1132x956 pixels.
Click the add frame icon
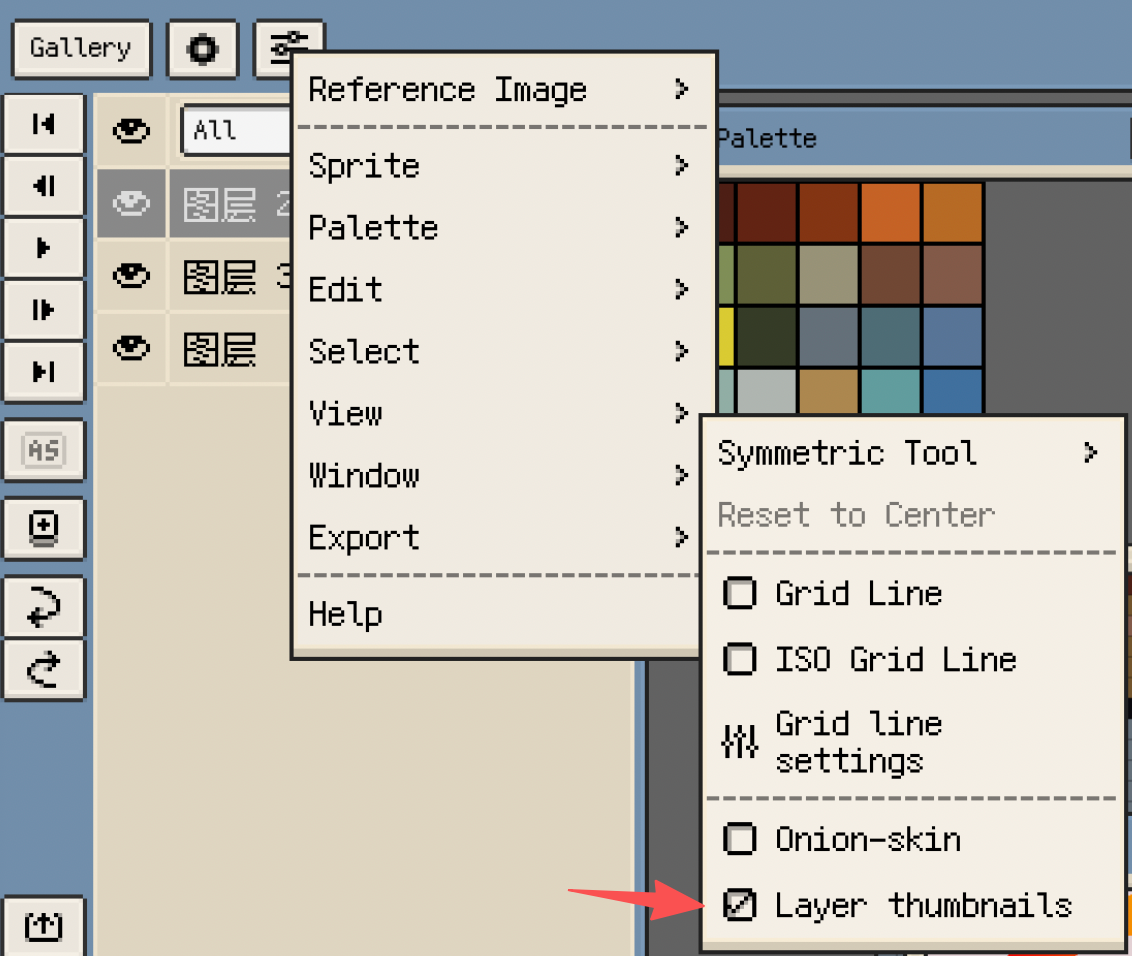tap(44, 527)
